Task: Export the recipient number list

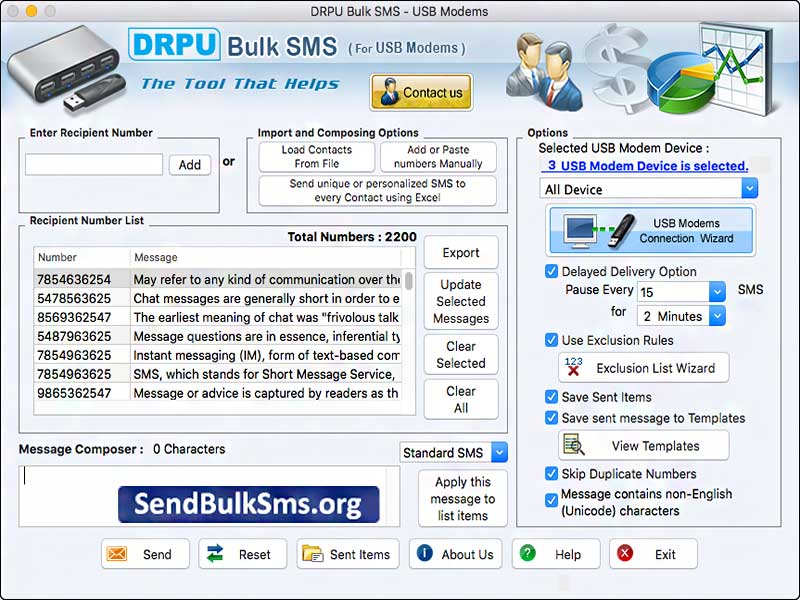Action: click(x=461, y=252)
